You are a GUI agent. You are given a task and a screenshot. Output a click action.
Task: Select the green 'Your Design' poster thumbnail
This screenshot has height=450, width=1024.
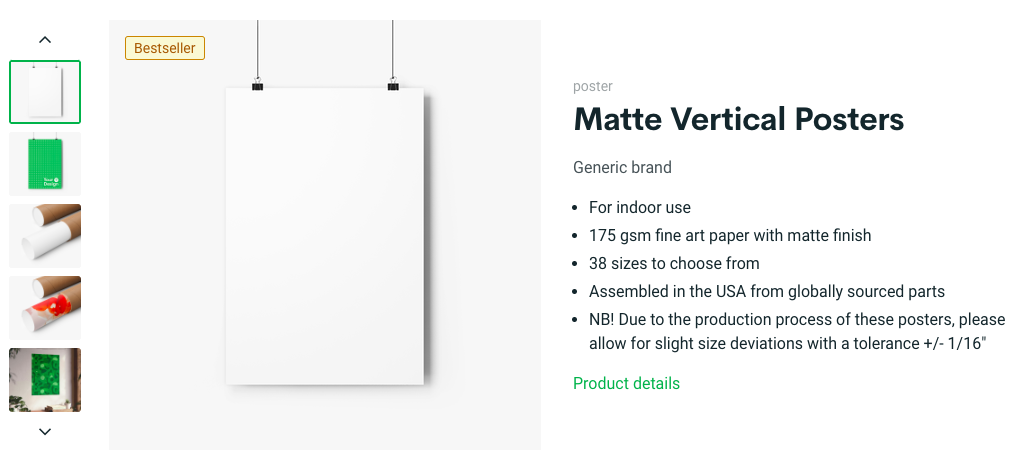click(x=45, y=164)
